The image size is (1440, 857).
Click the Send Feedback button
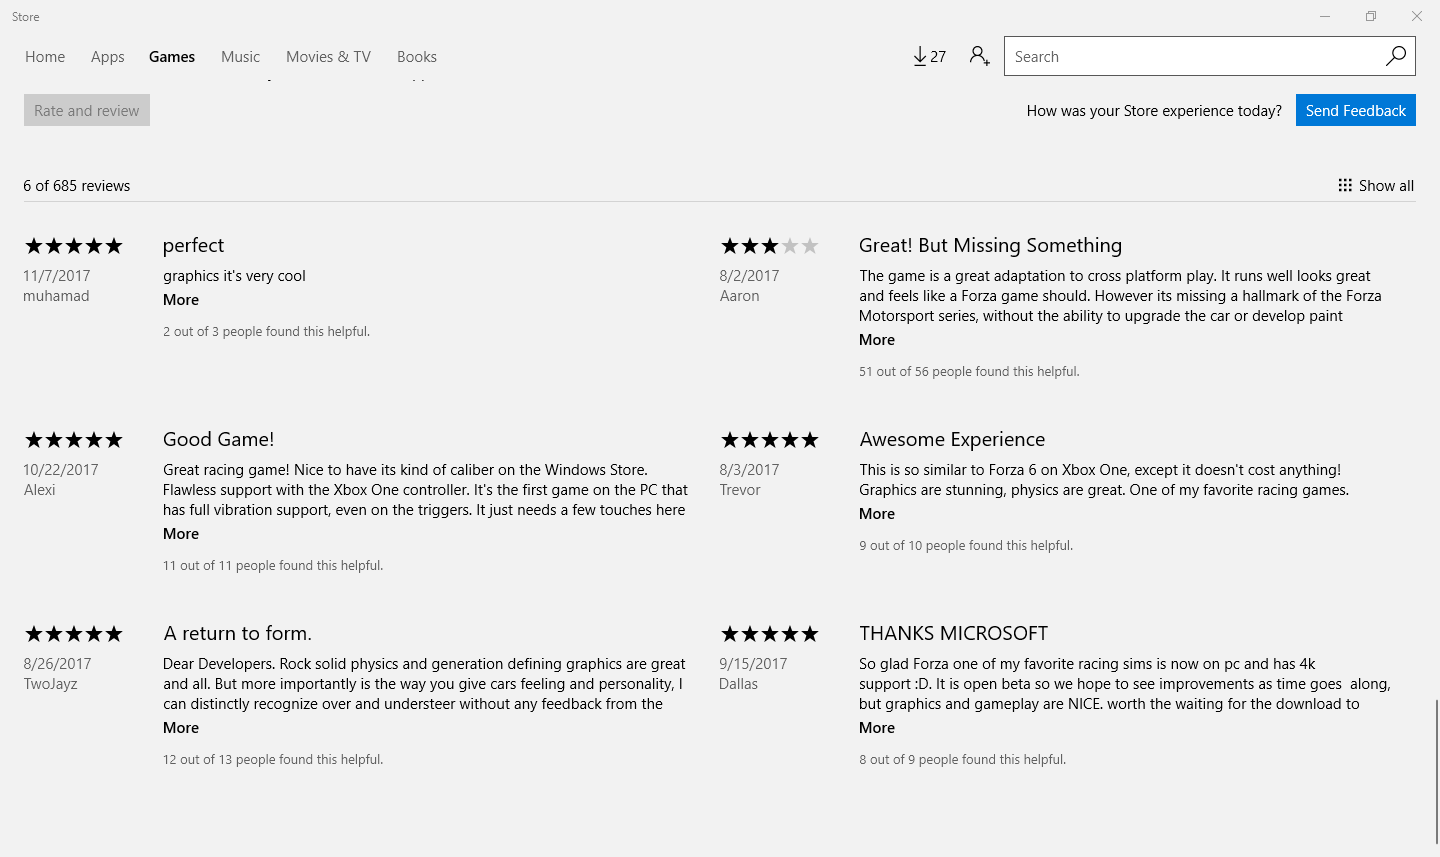(1356, 110)
